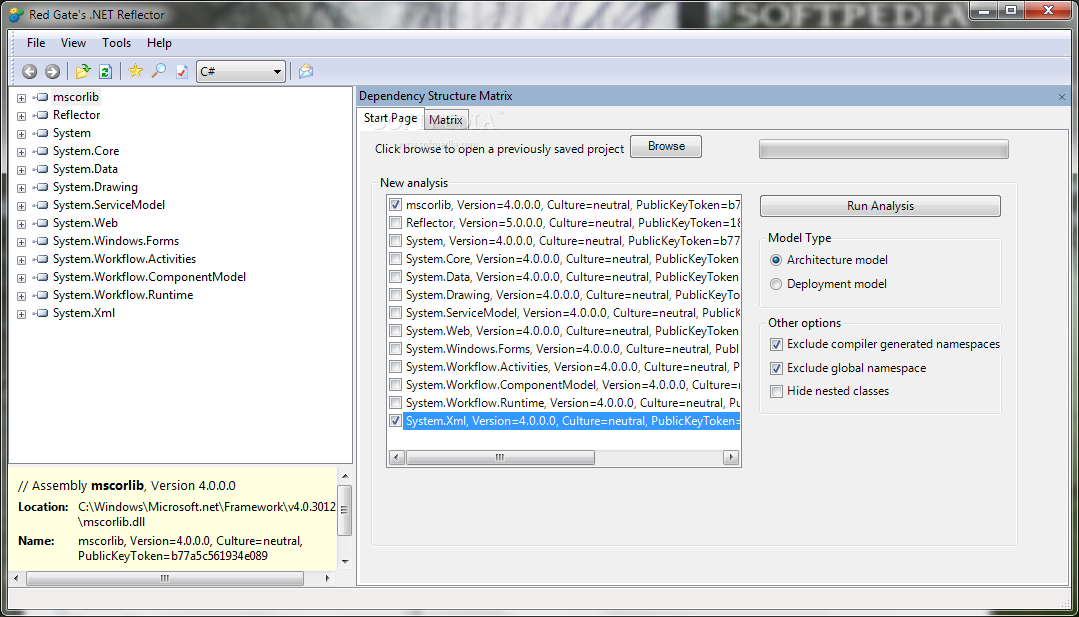Go forward with the Forward arrow toolbar icon

click(x=52, y=72)
